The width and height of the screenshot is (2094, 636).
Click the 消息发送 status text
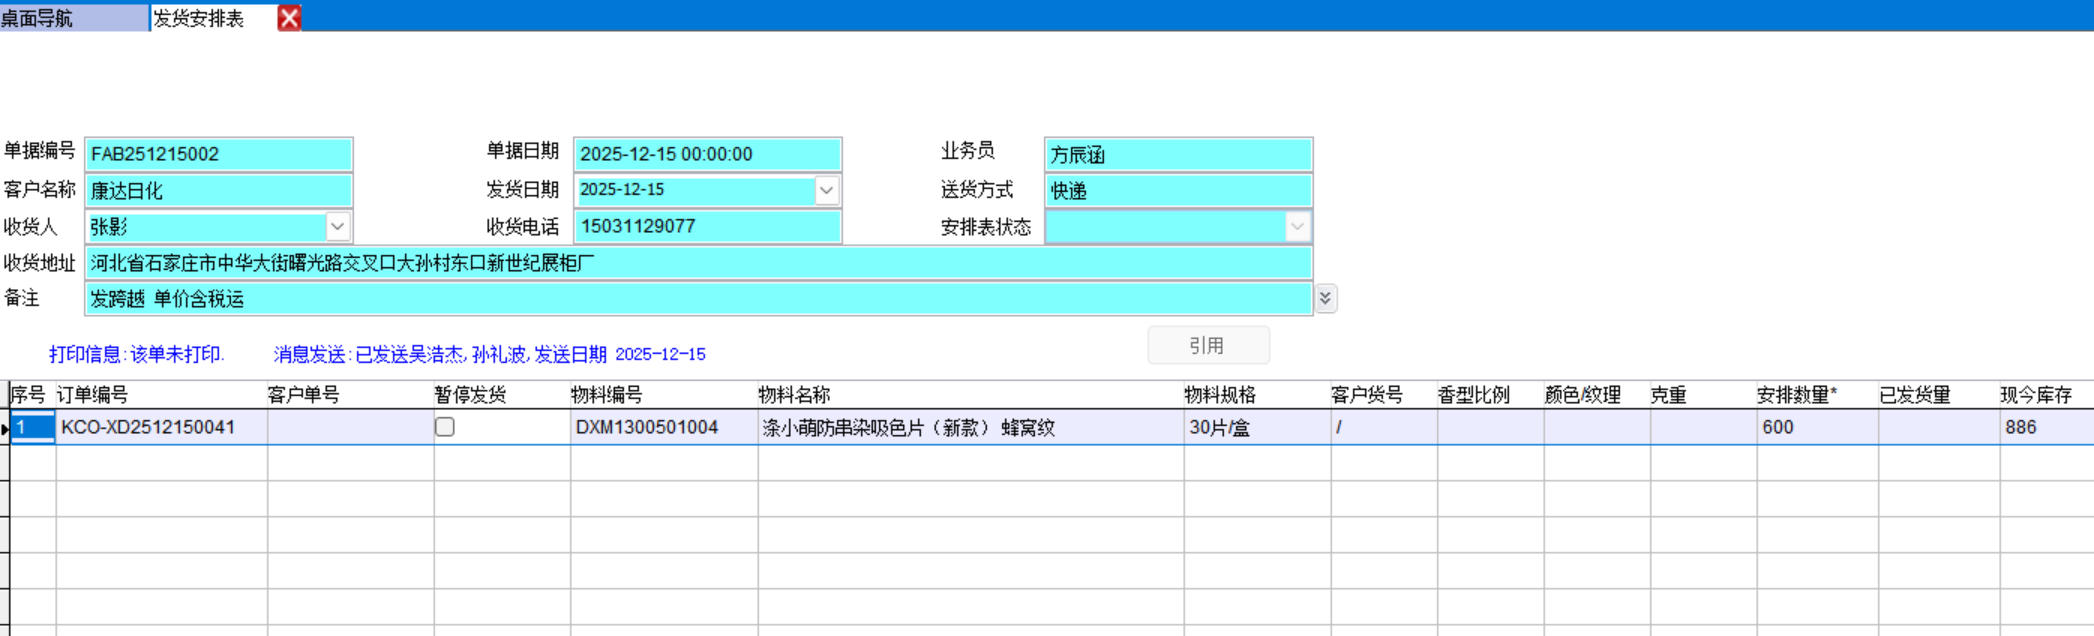[489, 354]
